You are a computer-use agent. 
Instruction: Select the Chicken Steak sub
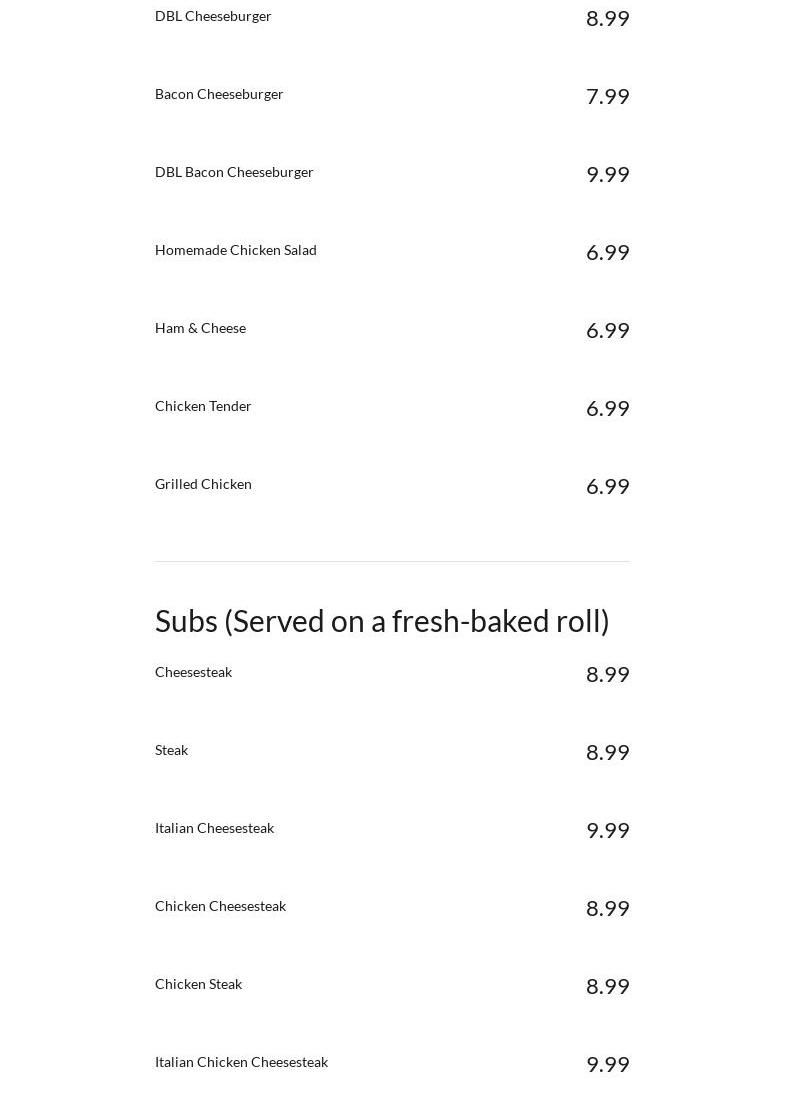[198, 984]
